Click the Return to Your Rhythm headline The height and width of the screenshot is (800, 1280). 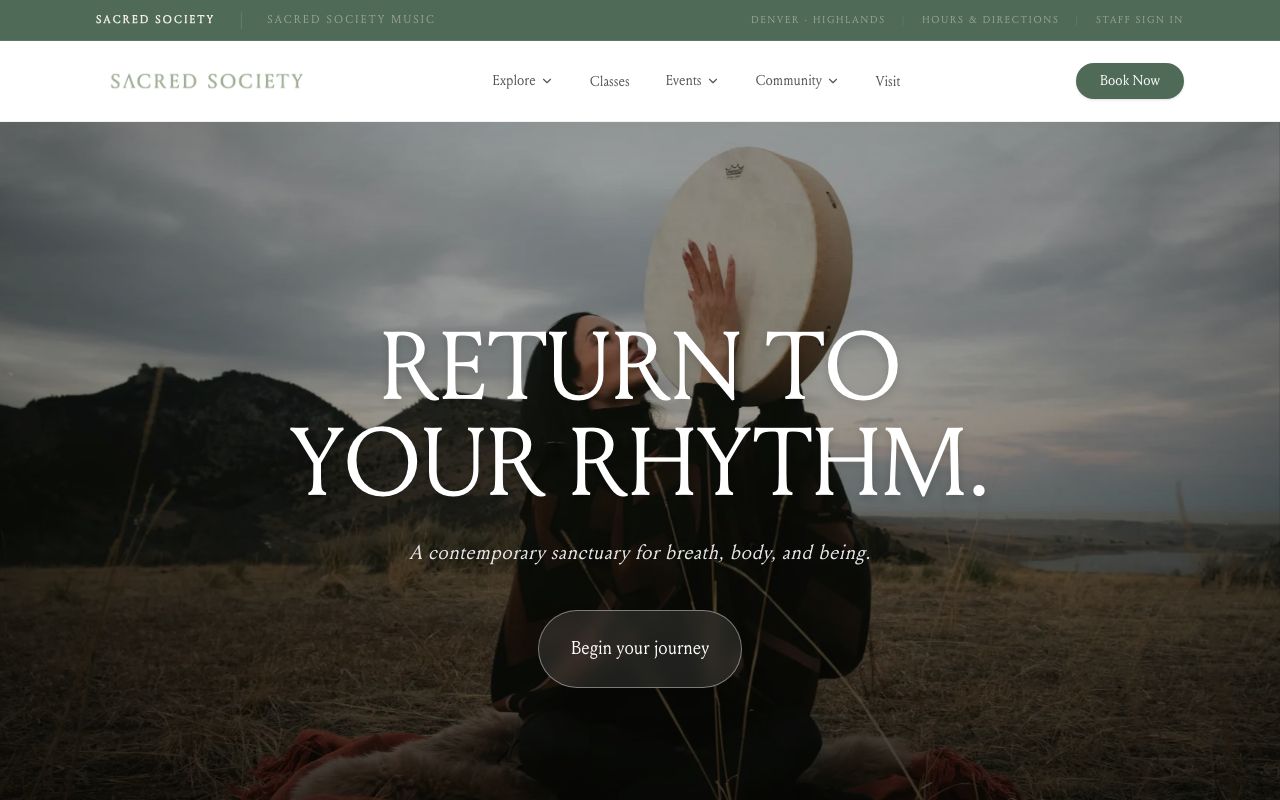tap(640, 414)
